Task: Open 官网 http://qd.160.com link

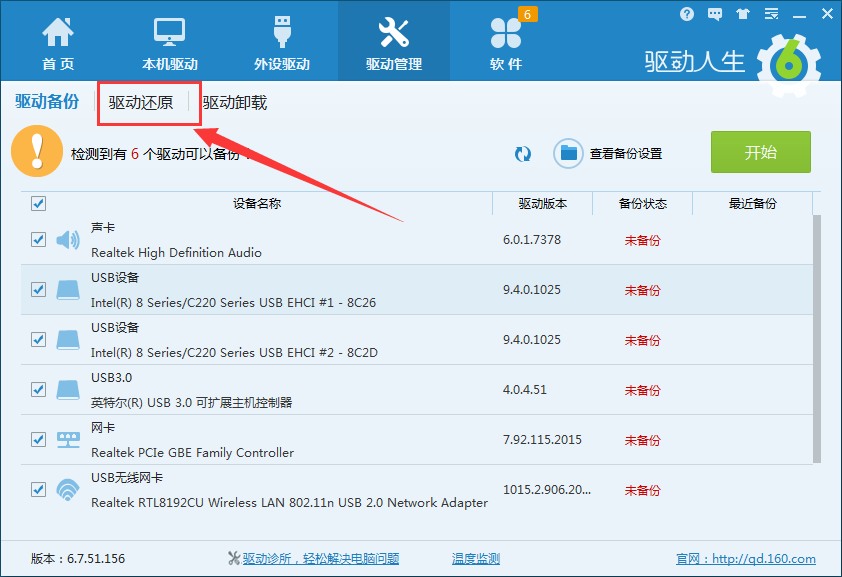Action: click(x=746, y=559)
